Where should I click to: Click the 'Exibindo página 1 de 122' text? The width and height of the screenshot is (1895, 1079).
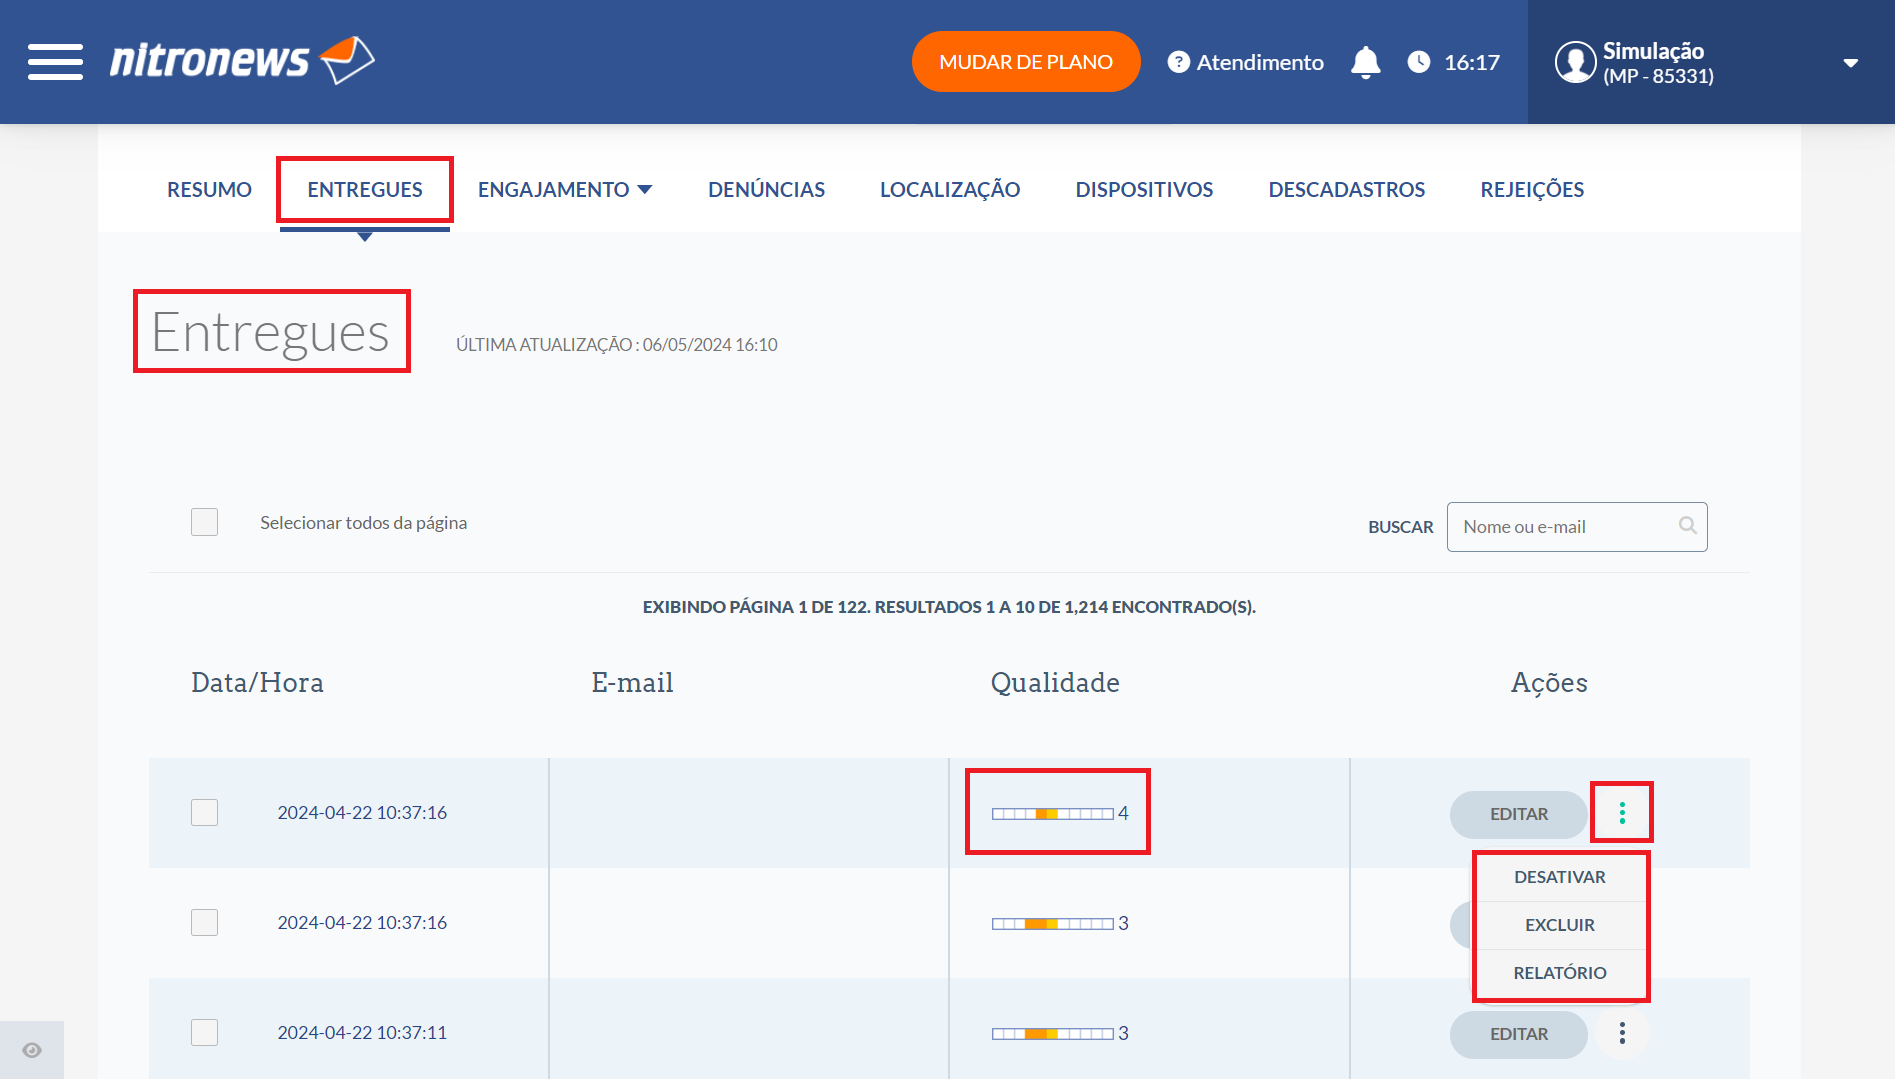(x=949, y=607)
